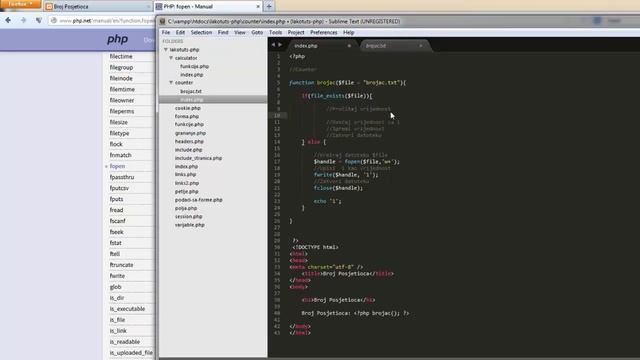The width and height of the screenshot is (640, 360).
Task: Click the site identity globe icon in address bar
Action: click(x=54, y=20)
